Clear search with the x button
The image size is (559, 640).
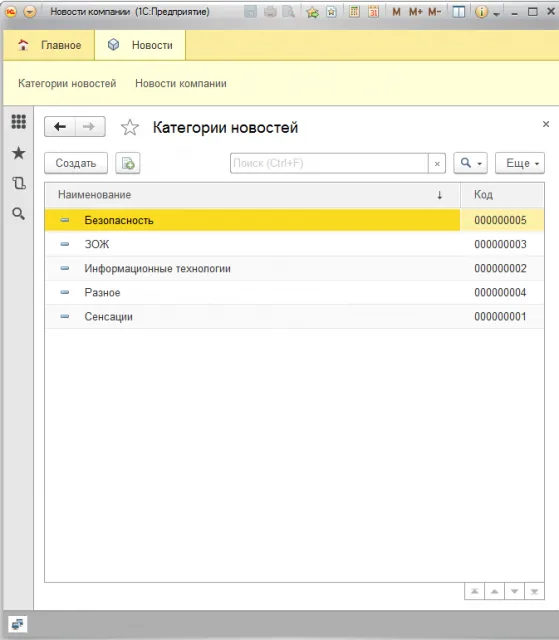tap(437, 164)
